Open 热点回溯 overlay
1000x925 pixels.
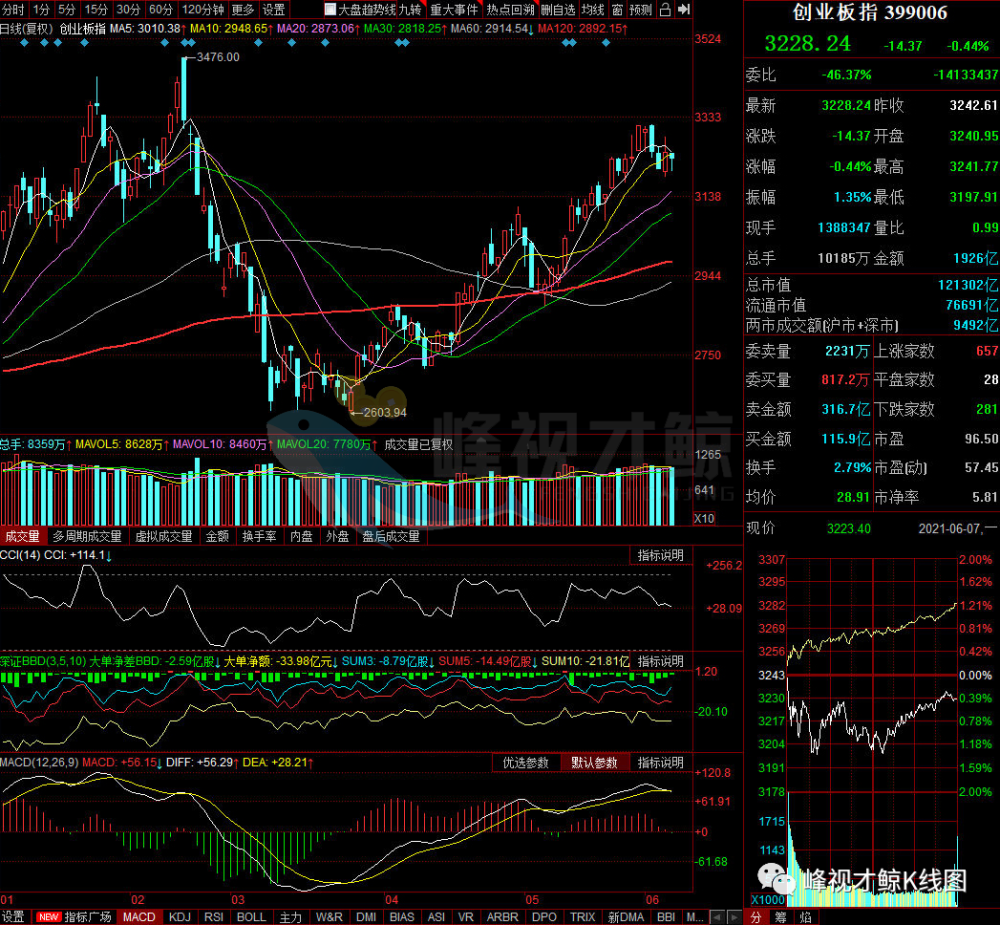pyautogui.click(x=510, y=10)
